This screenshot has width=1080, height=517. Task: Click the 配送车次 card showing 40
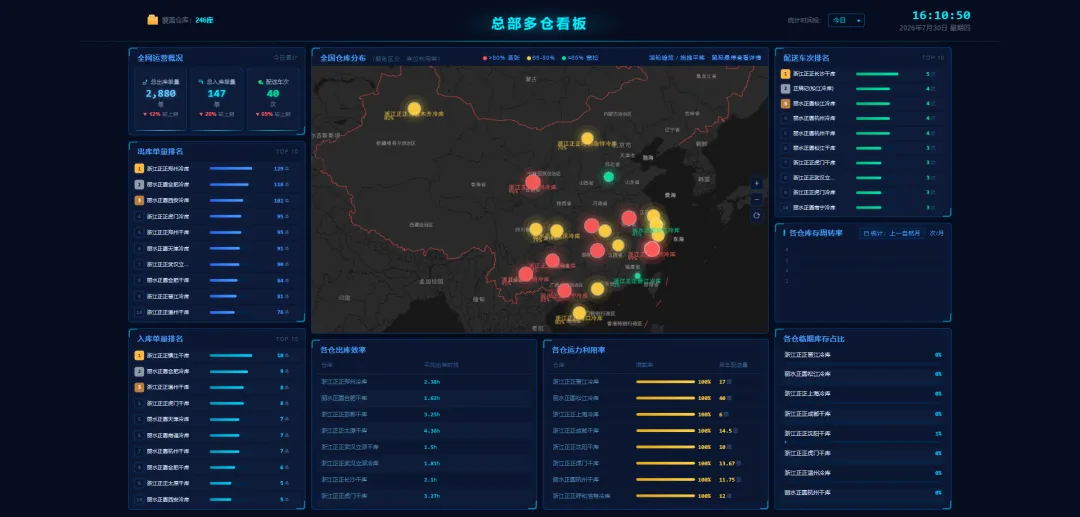pyautogui.click(x=273, y=99)
